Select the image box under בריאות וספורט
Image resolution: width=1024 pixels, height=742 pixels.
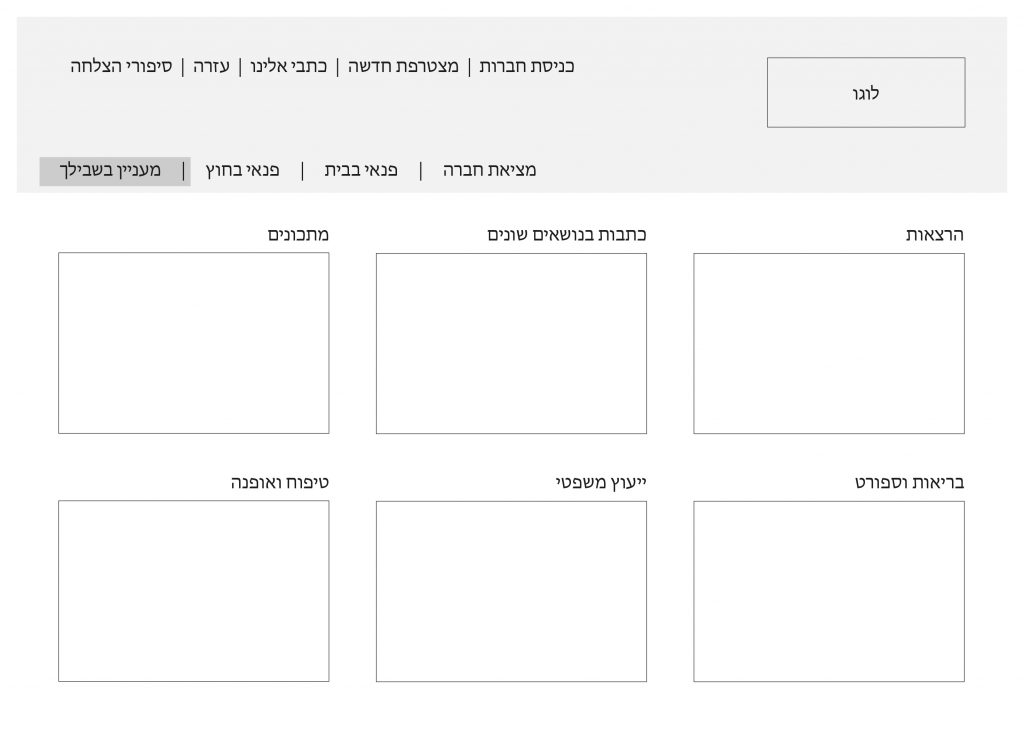tap(829, 591)
